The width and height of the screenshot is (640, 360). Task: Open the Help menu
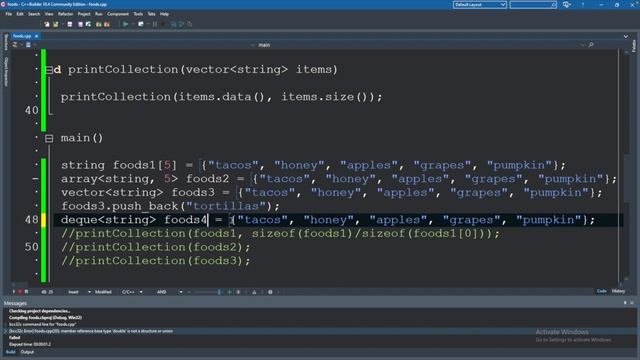(x=164, y=14)
